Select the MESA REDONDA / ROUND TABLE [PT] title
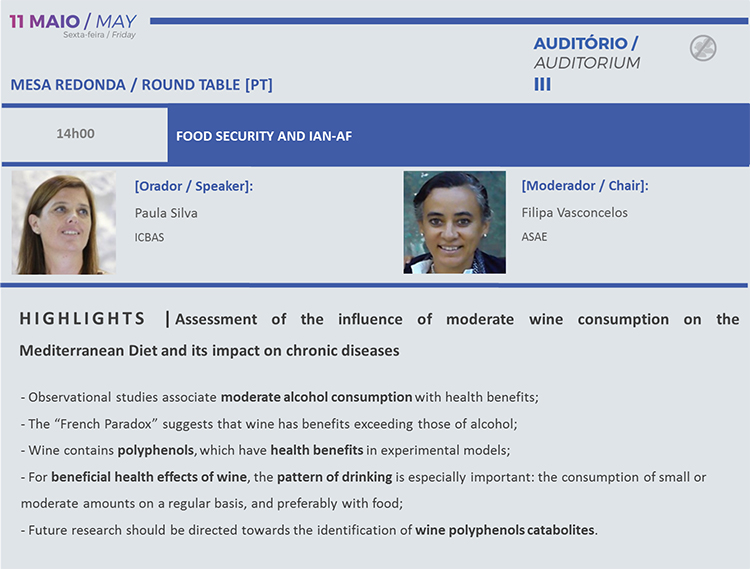This screenshot has width=750, height=569. pos(142,85)
